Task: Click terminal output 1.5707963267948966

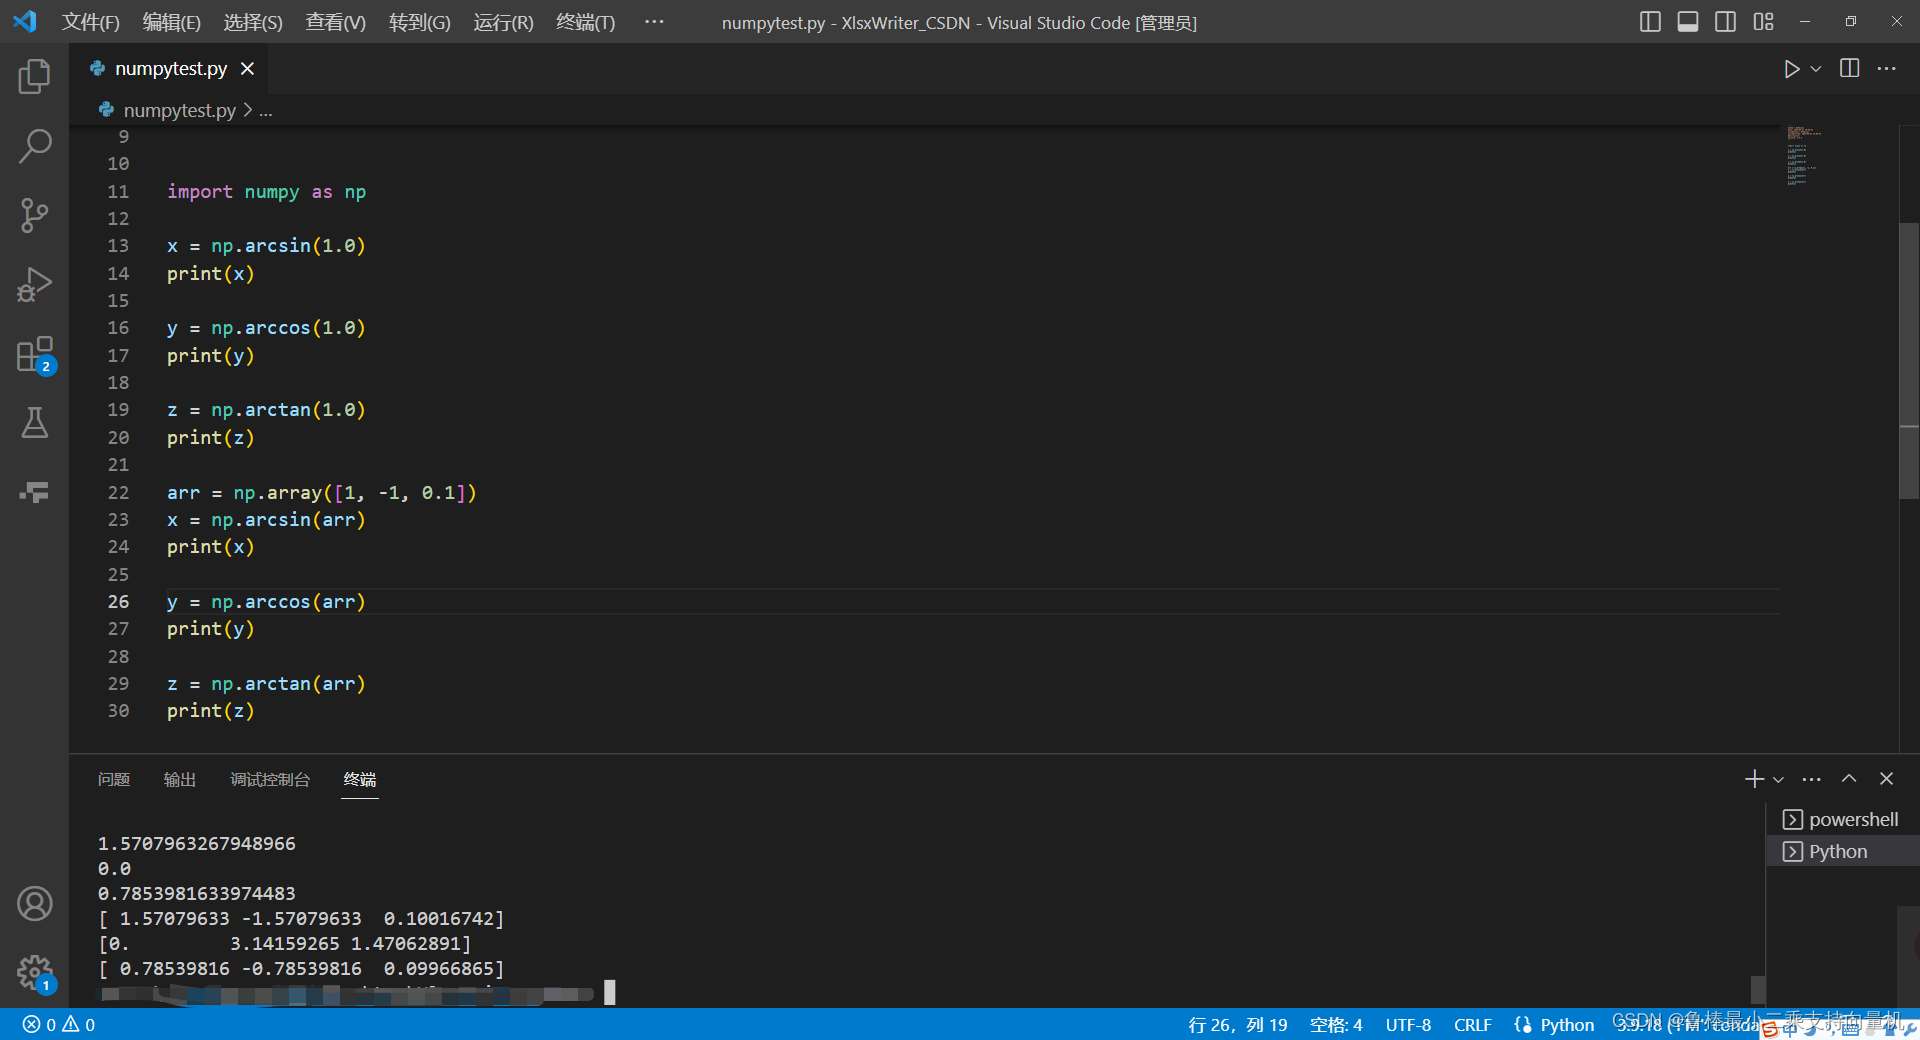Action: click(x=197, y=844)
